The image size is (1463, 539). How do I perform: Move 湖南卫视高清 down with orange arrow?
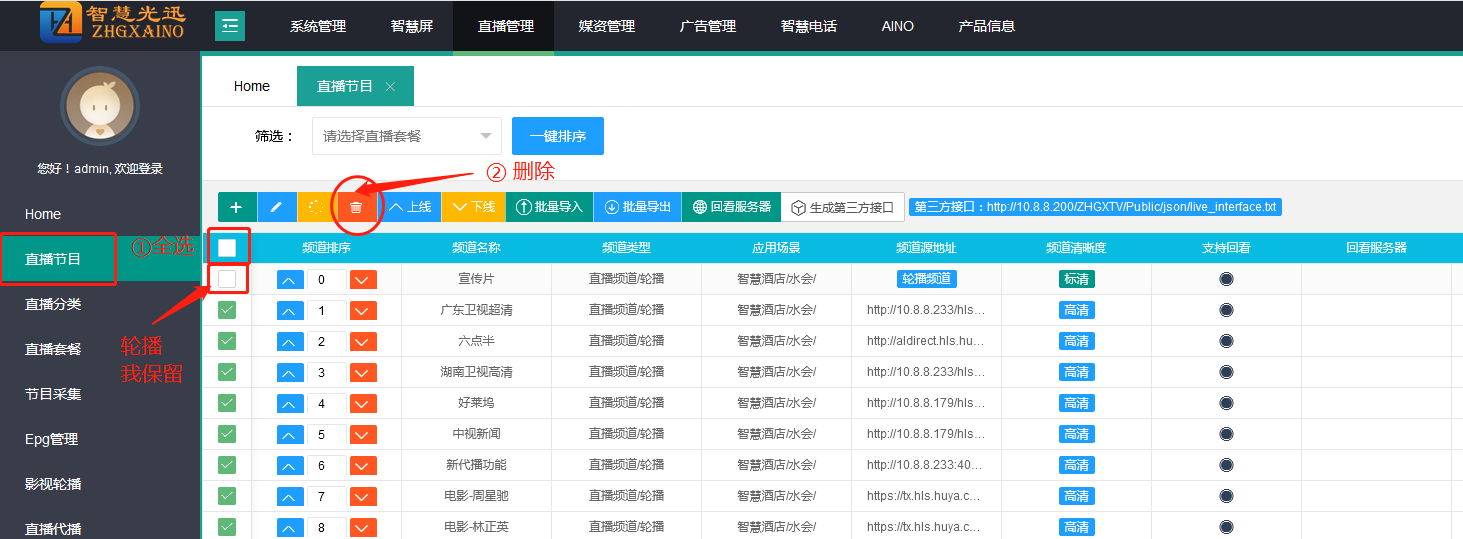click(x=363, y=373)
